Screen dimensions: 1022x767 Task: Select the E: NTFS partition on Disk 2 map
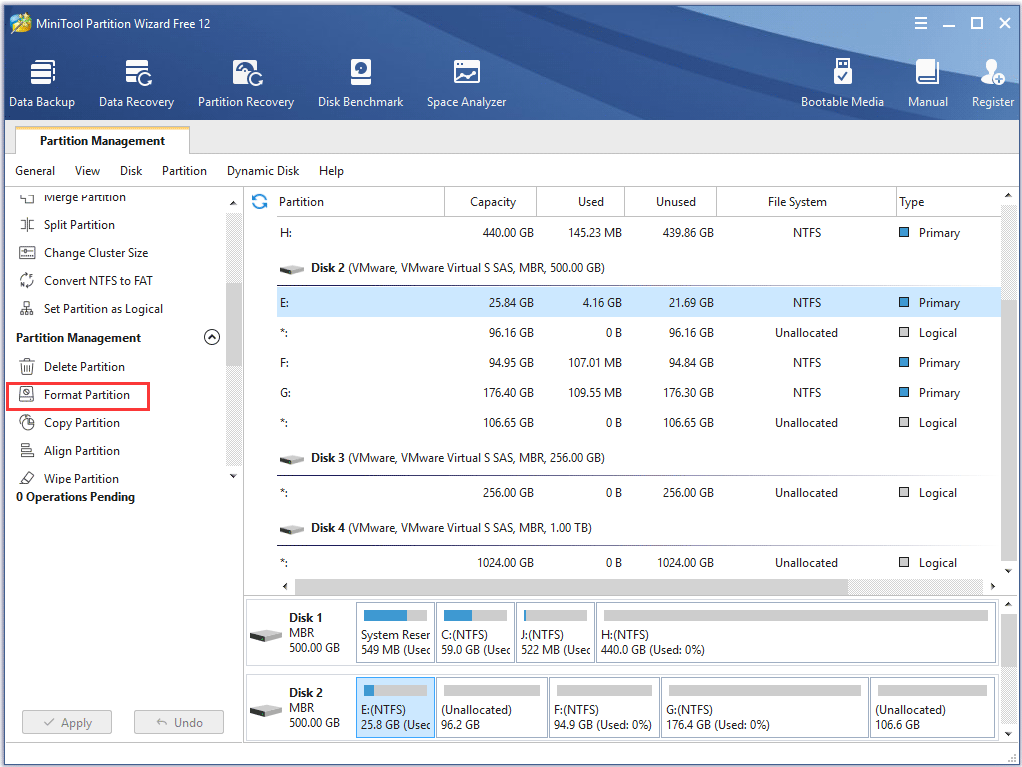pyautogui.click(x=395, y=707)
